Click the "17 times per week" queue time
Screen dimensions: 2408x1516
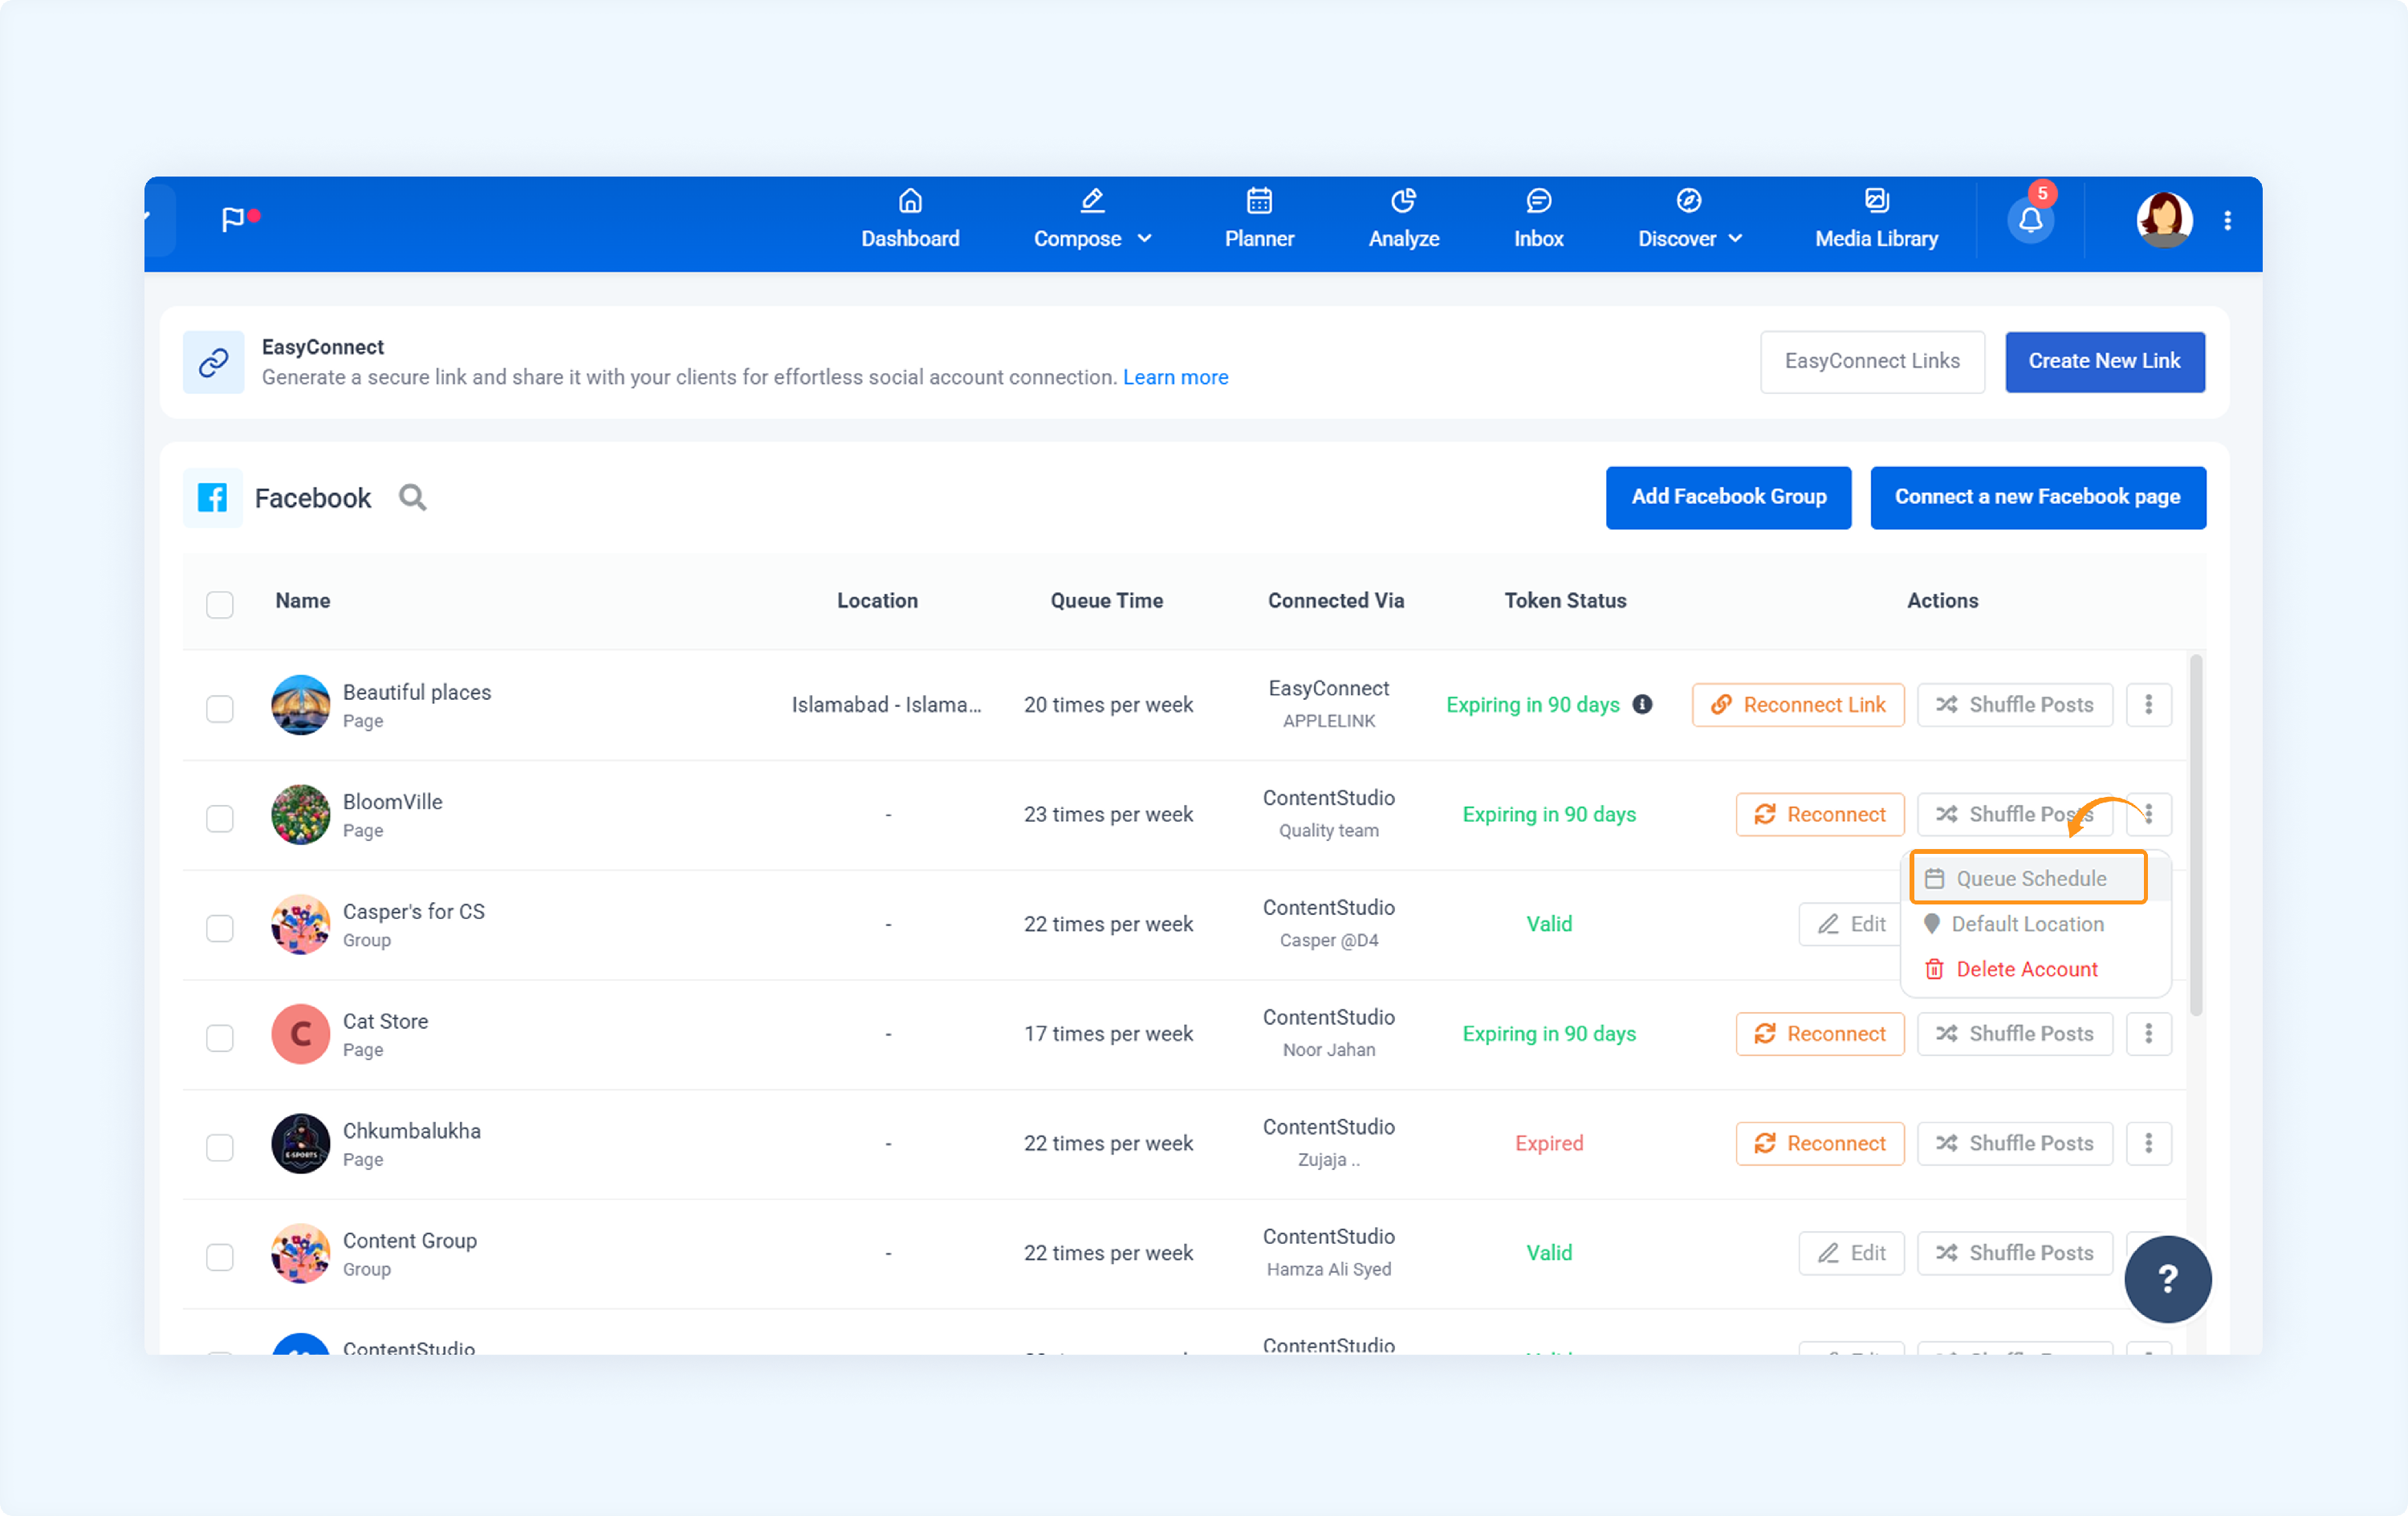click(1108, 1034)
